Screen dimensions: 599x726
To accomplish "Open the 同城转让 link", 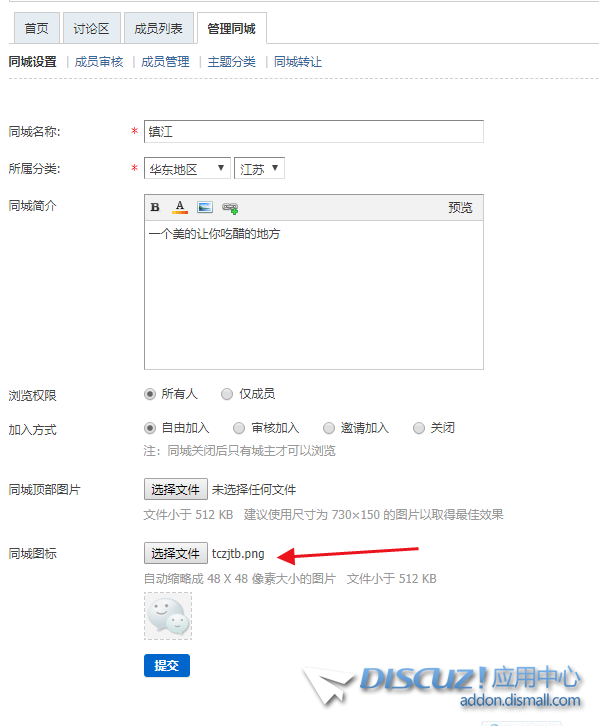I will 298,62.
